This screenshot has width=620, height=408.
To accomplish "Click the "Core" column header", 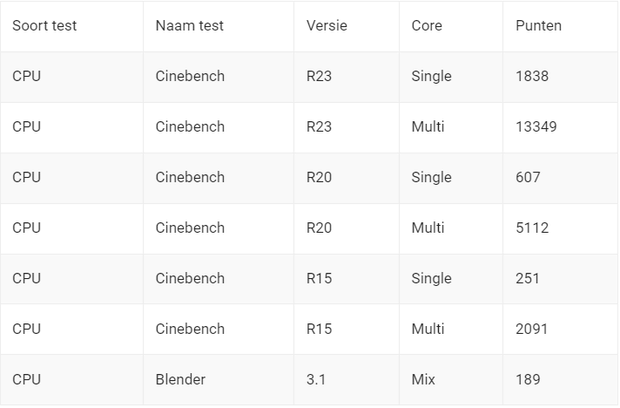I will 426,26.
